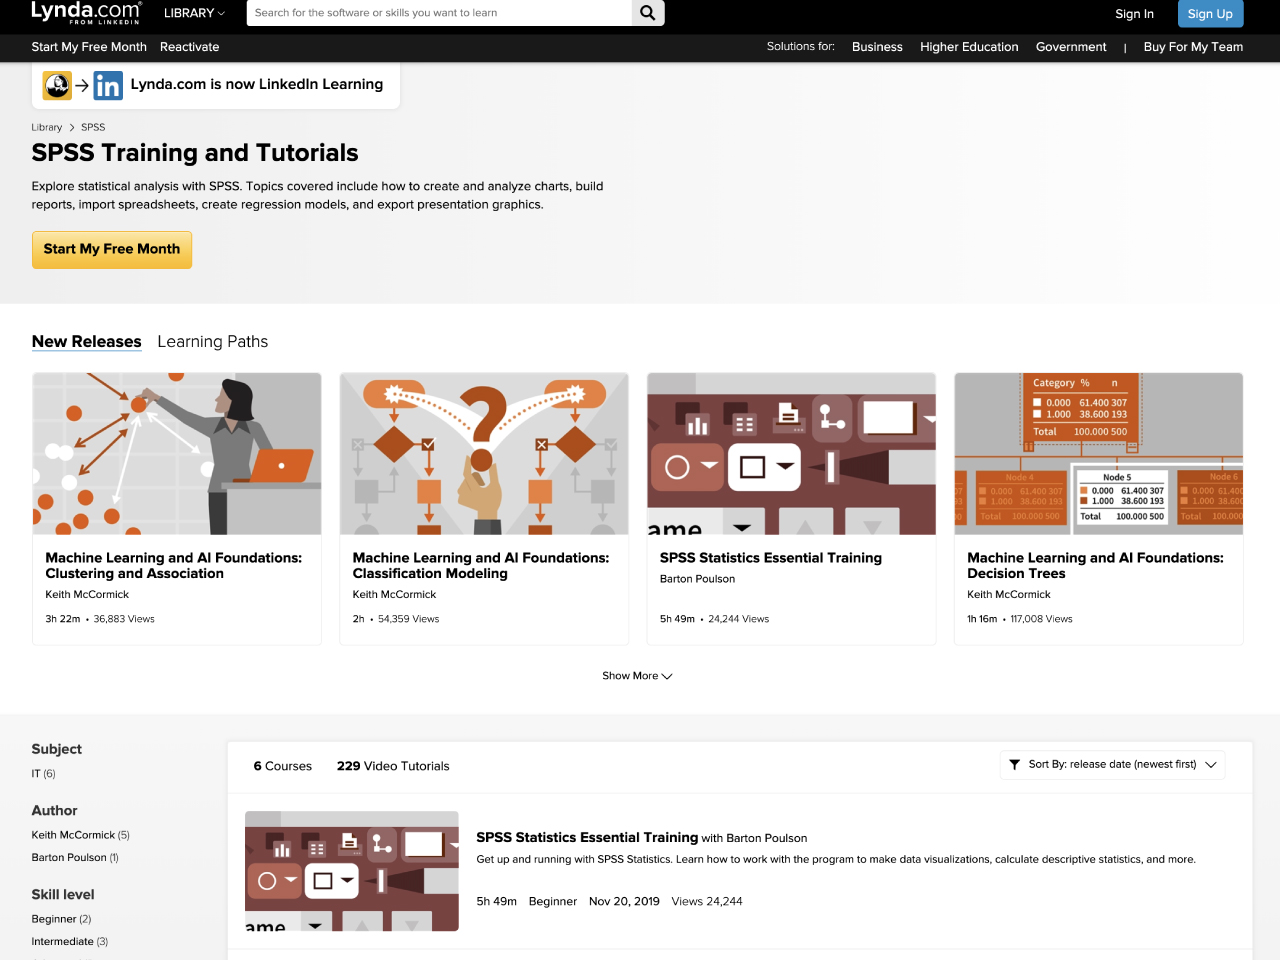Switch to the Learning Paths tab
1280x960 pixels.
[213, 342]
